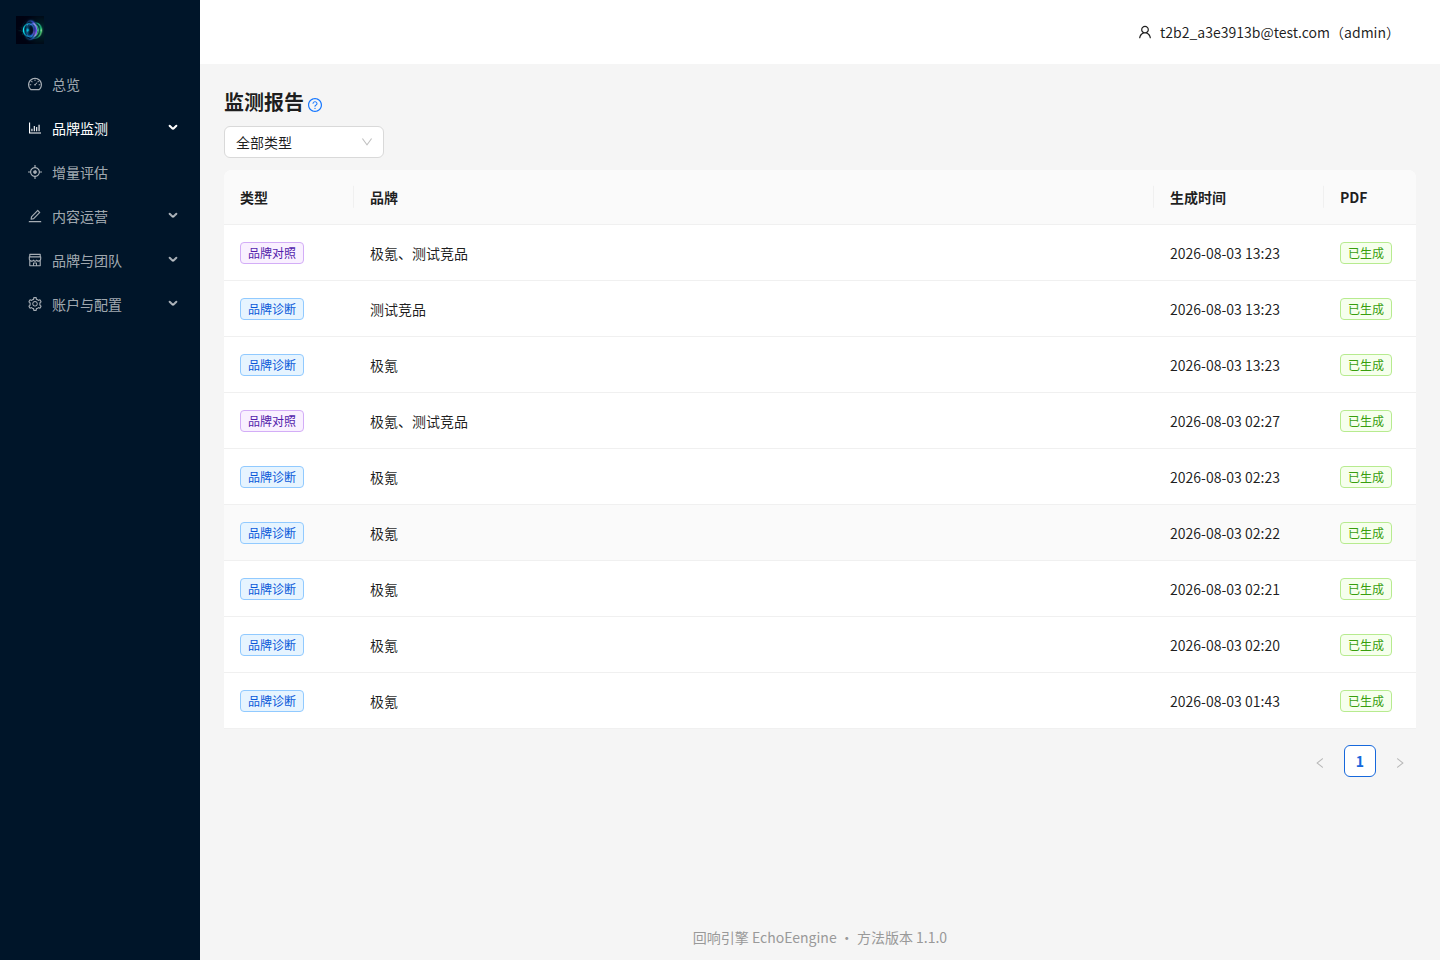Open PDF 已生成 for 13:23 品牌对照 report
Image resolution: width=1440 pixels, height=960 pixels.
tap(1366, 253)
